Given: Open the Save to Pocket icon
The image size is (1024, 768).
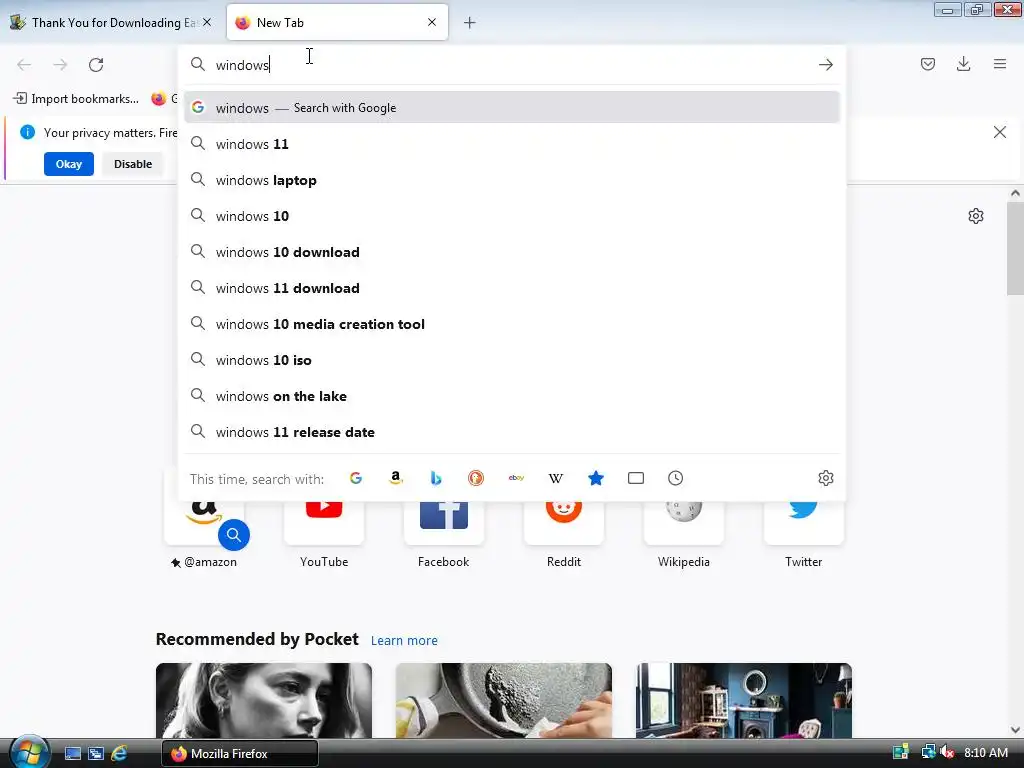Looking at the screenshot, I should (928, 64).
